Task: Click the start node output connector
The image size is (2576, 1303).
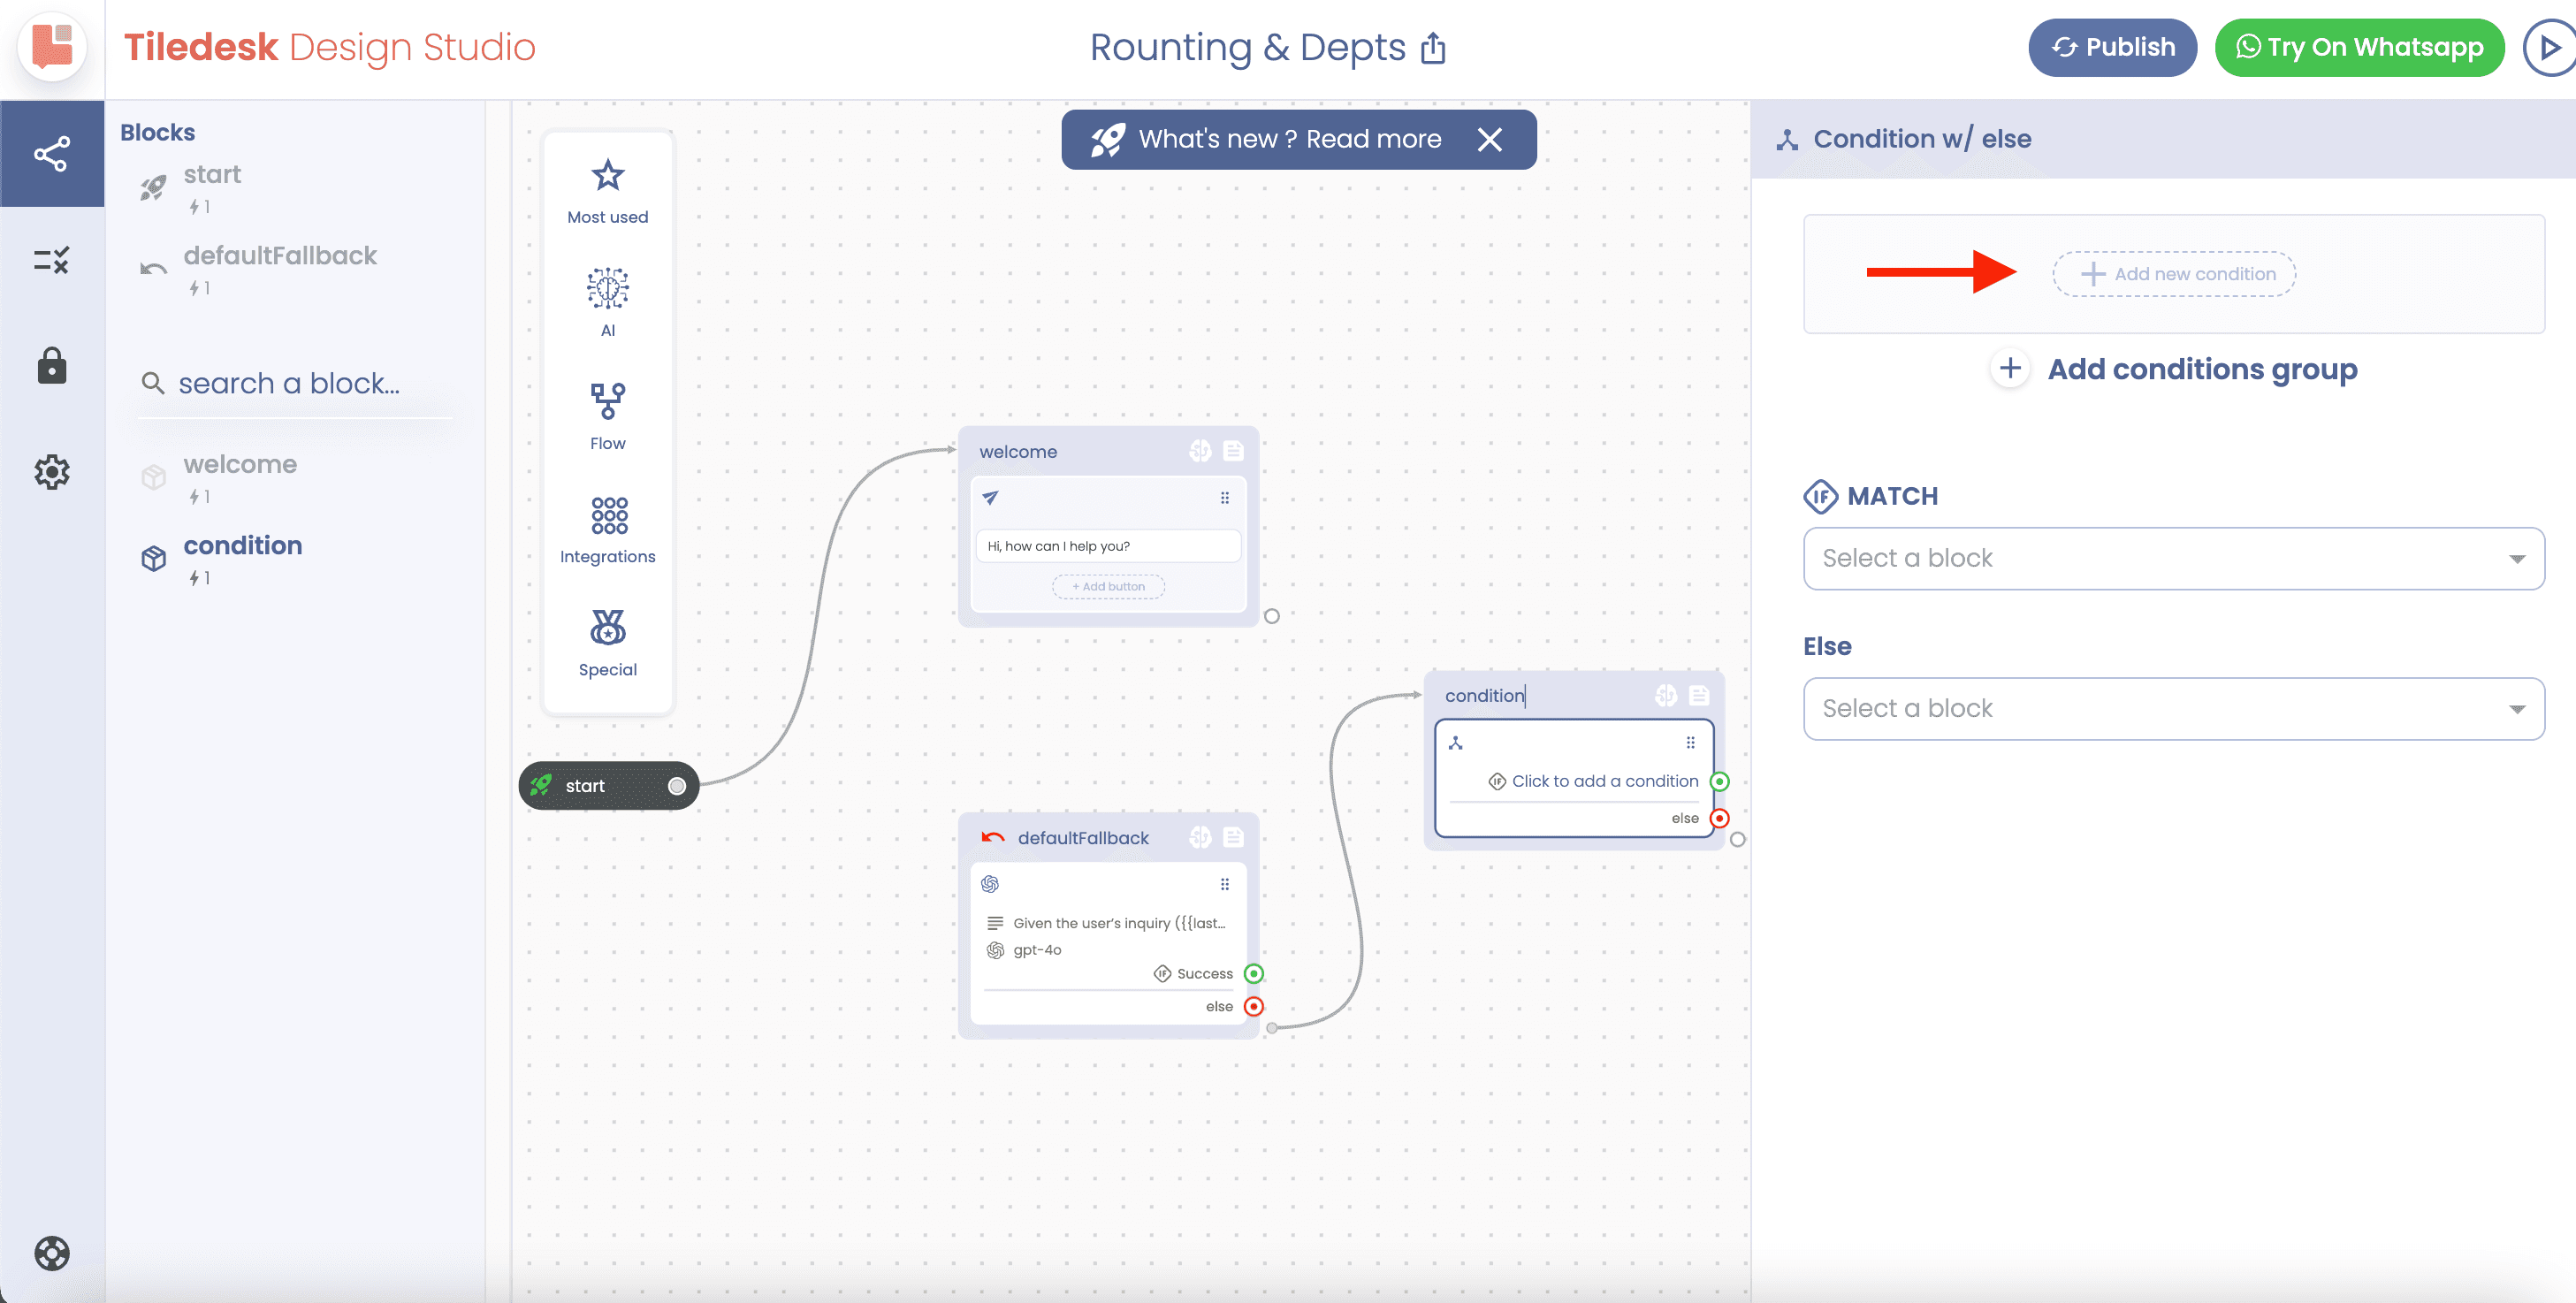Action: coord(677,786)
